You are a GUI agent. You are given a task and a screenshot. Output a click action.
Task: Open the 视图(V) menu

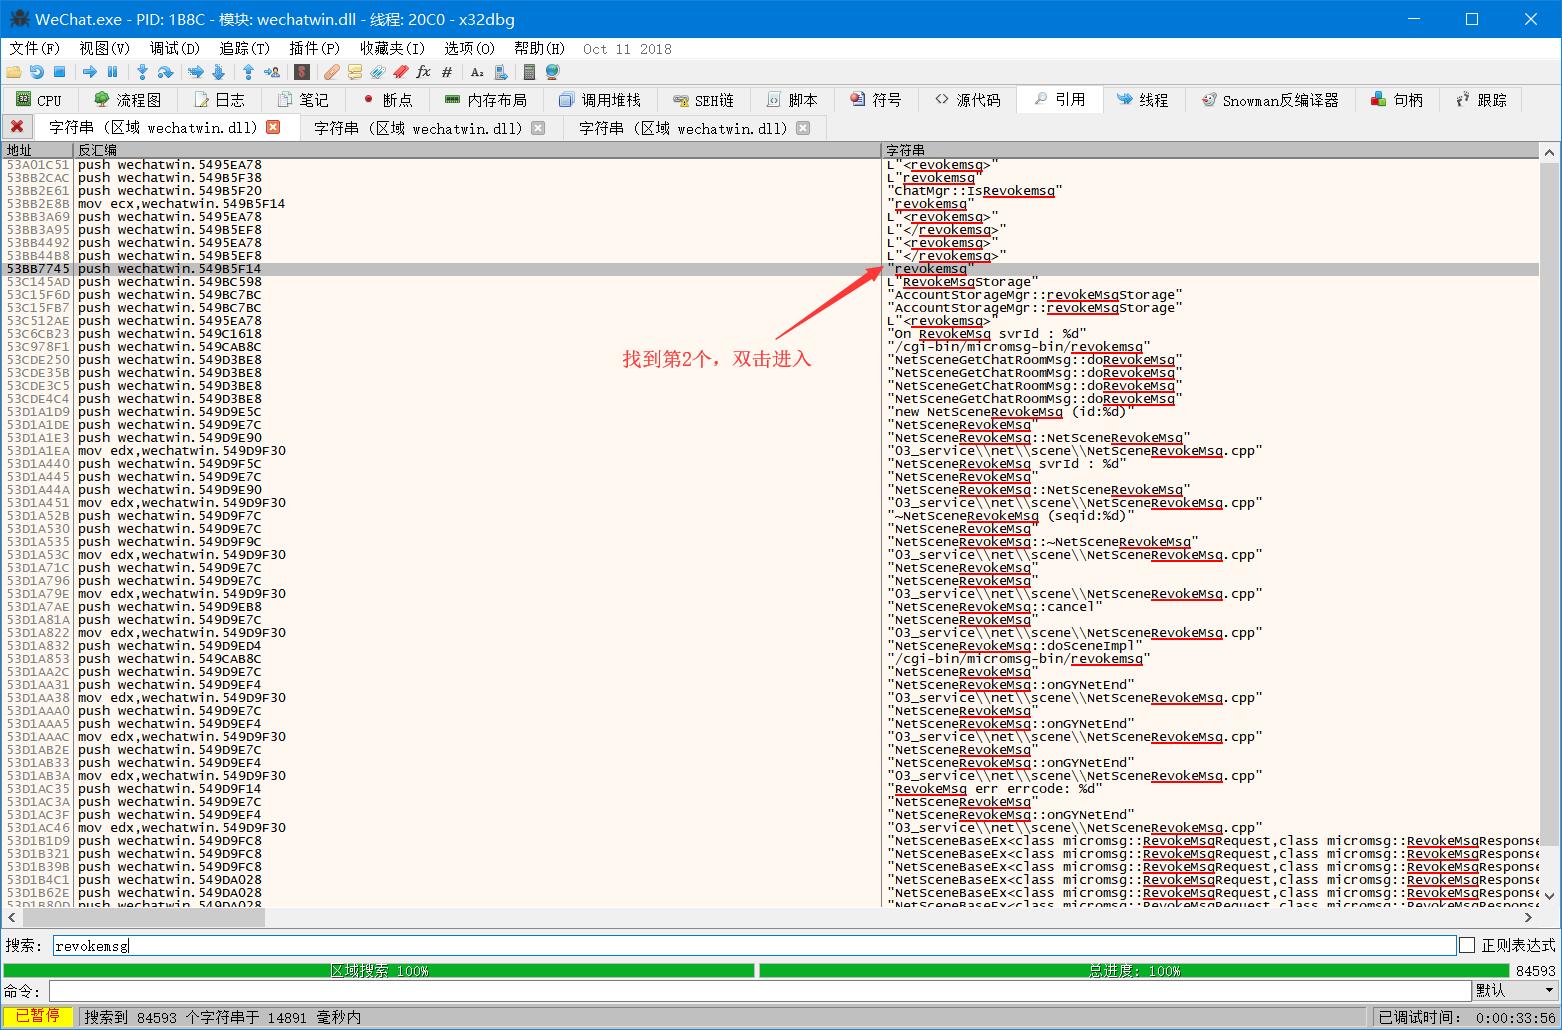point(104,48)
